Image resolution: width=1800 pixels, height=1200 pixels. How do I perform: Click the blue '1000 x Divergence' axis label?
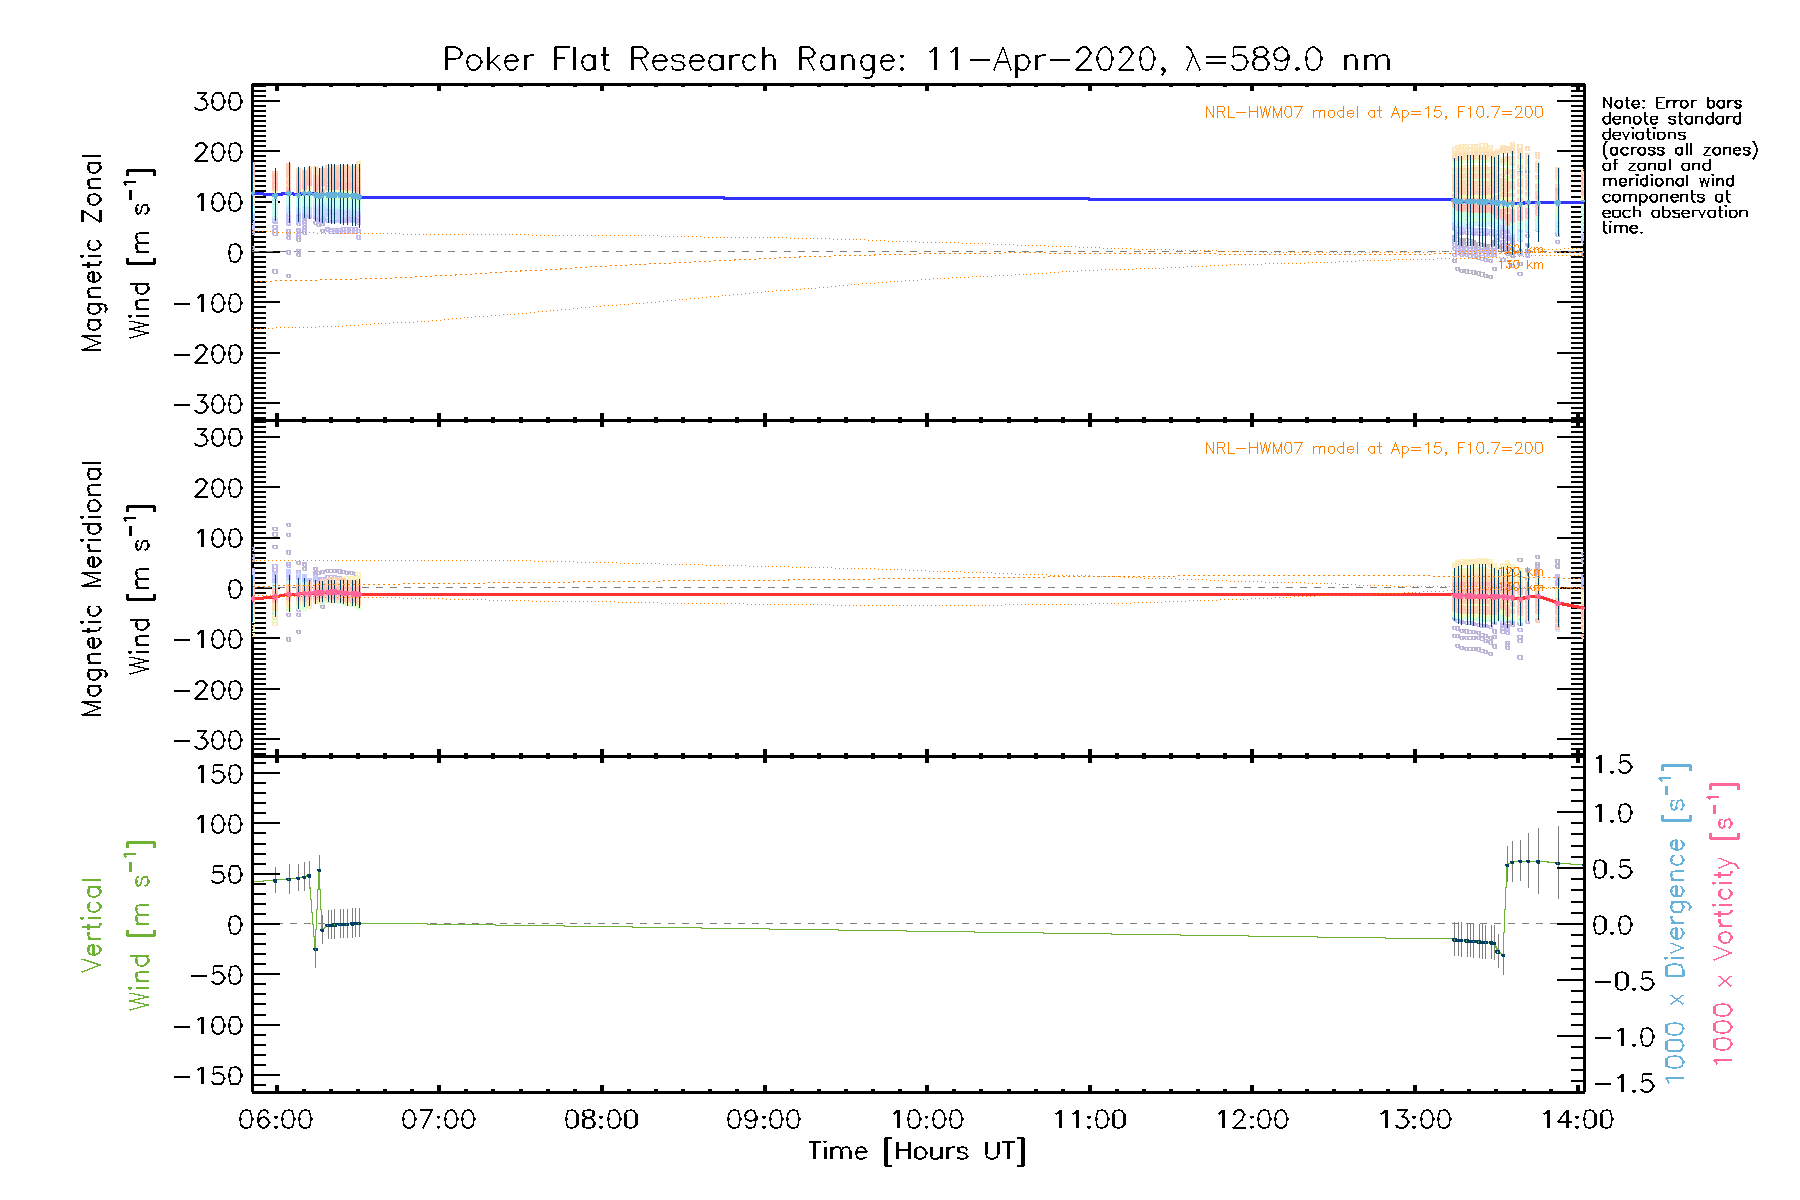pos(1675,923)
